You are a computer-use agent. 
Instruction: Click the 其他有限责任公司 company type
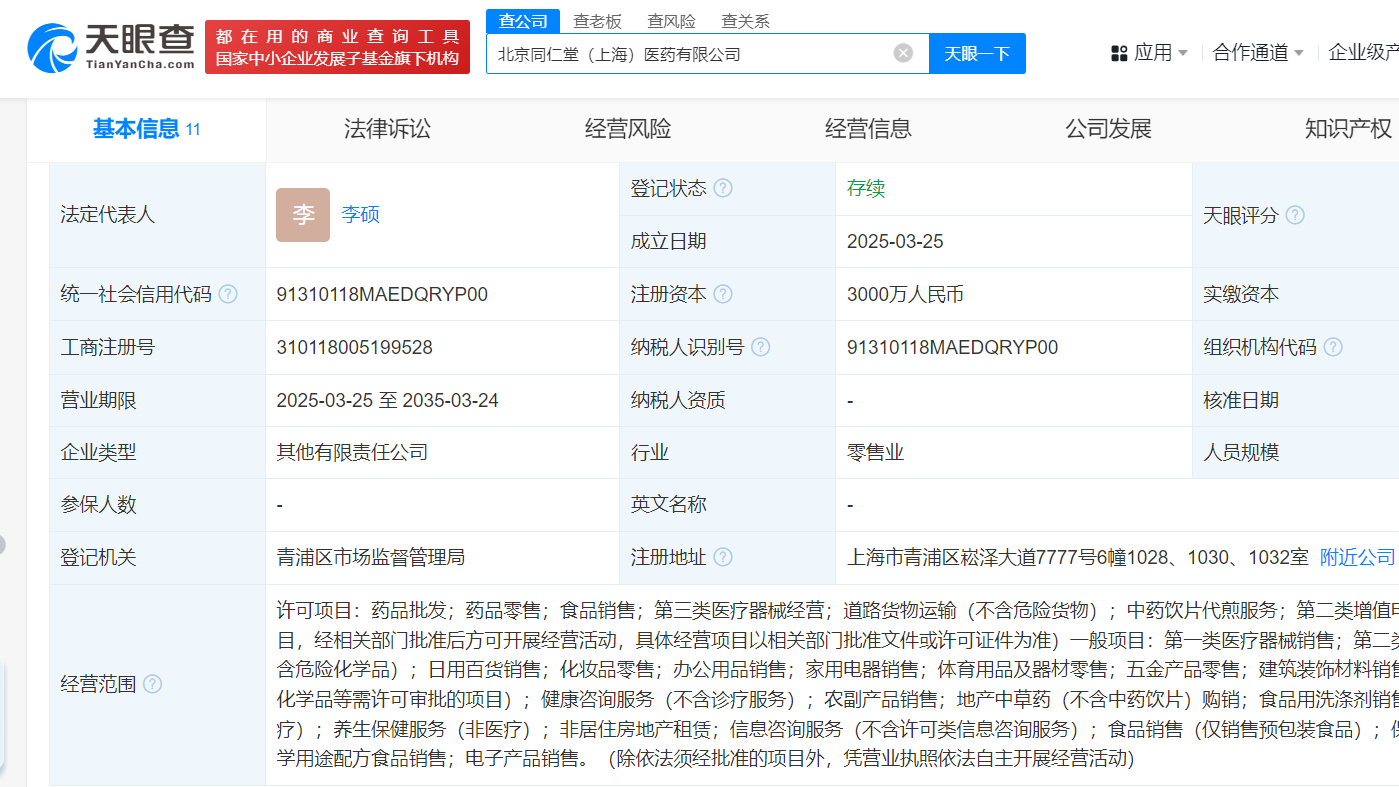[353, 452]
